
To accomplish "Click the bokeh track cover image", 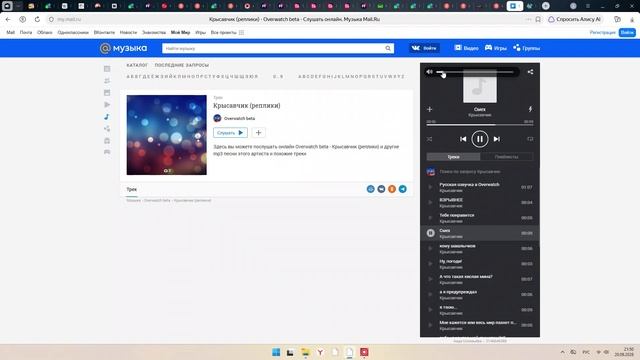I will pyautogui.click(x=167, y=135).
